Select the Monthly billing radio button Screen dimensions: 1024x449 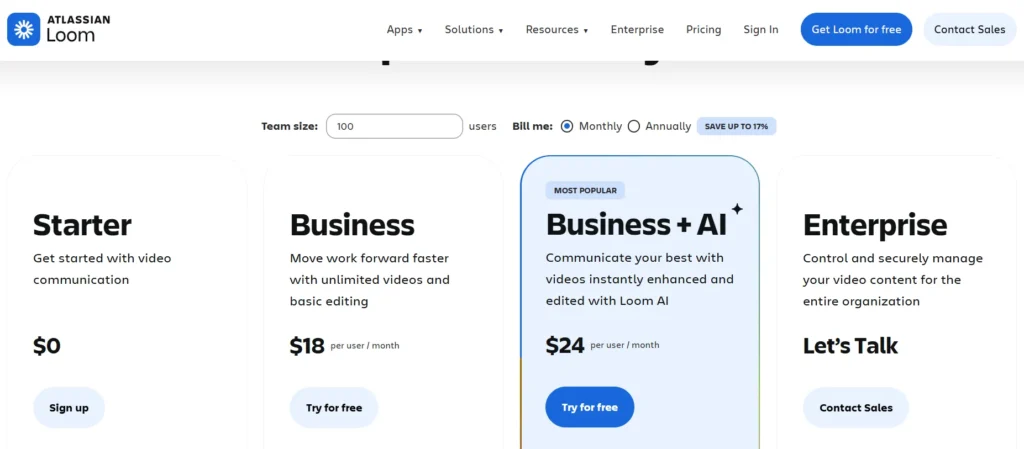click(567, 126)
